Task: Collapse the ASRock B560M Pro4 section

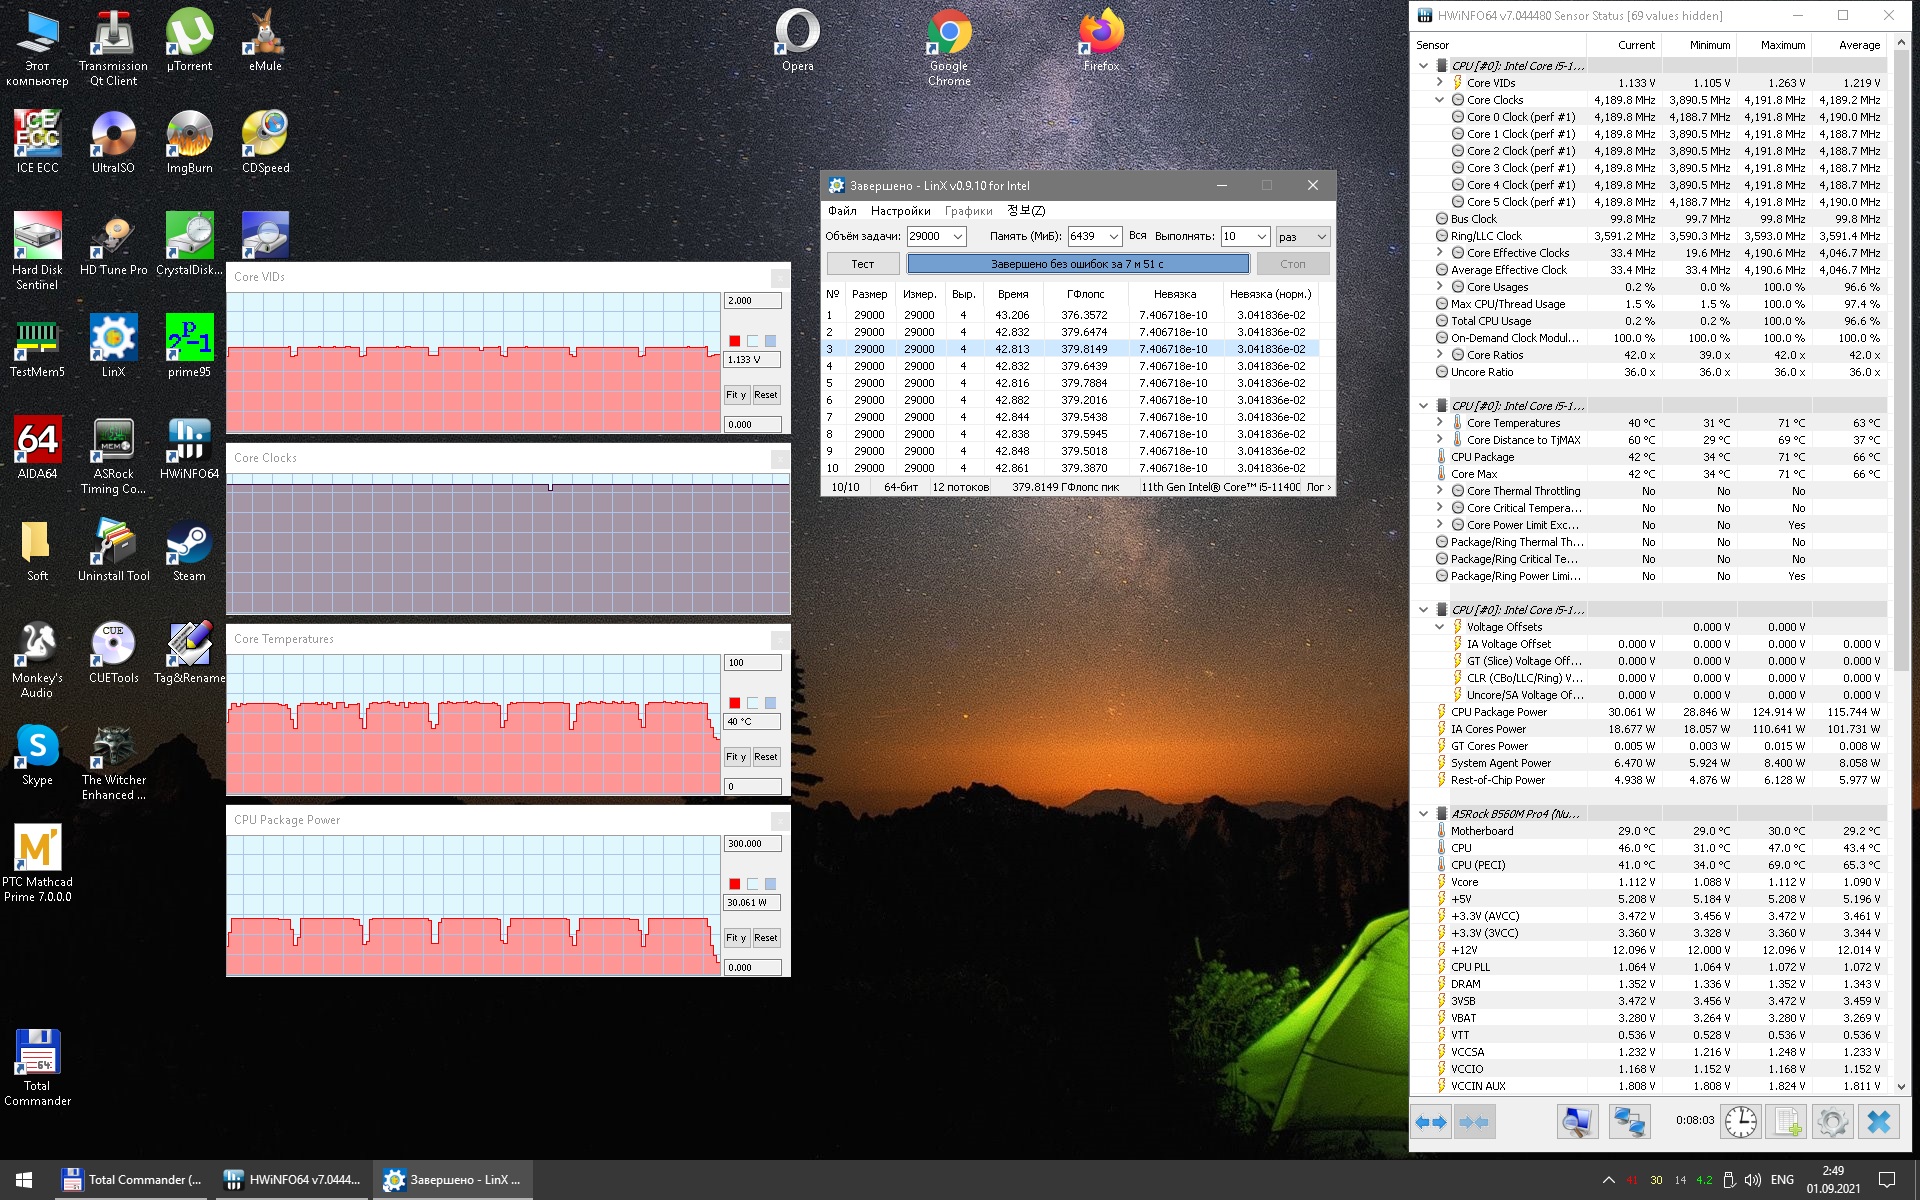Action: pos(1423,814)
